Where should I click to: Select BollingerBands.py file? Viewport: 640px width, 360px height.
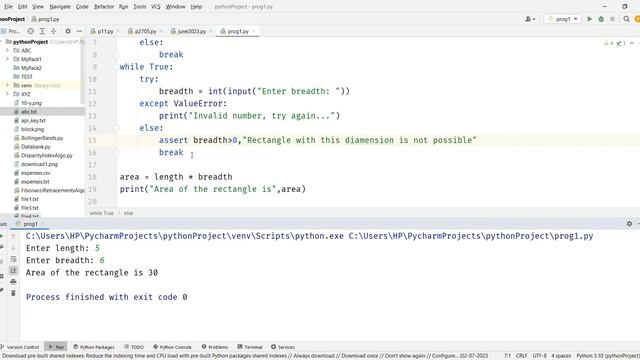[x=42, y=138]
